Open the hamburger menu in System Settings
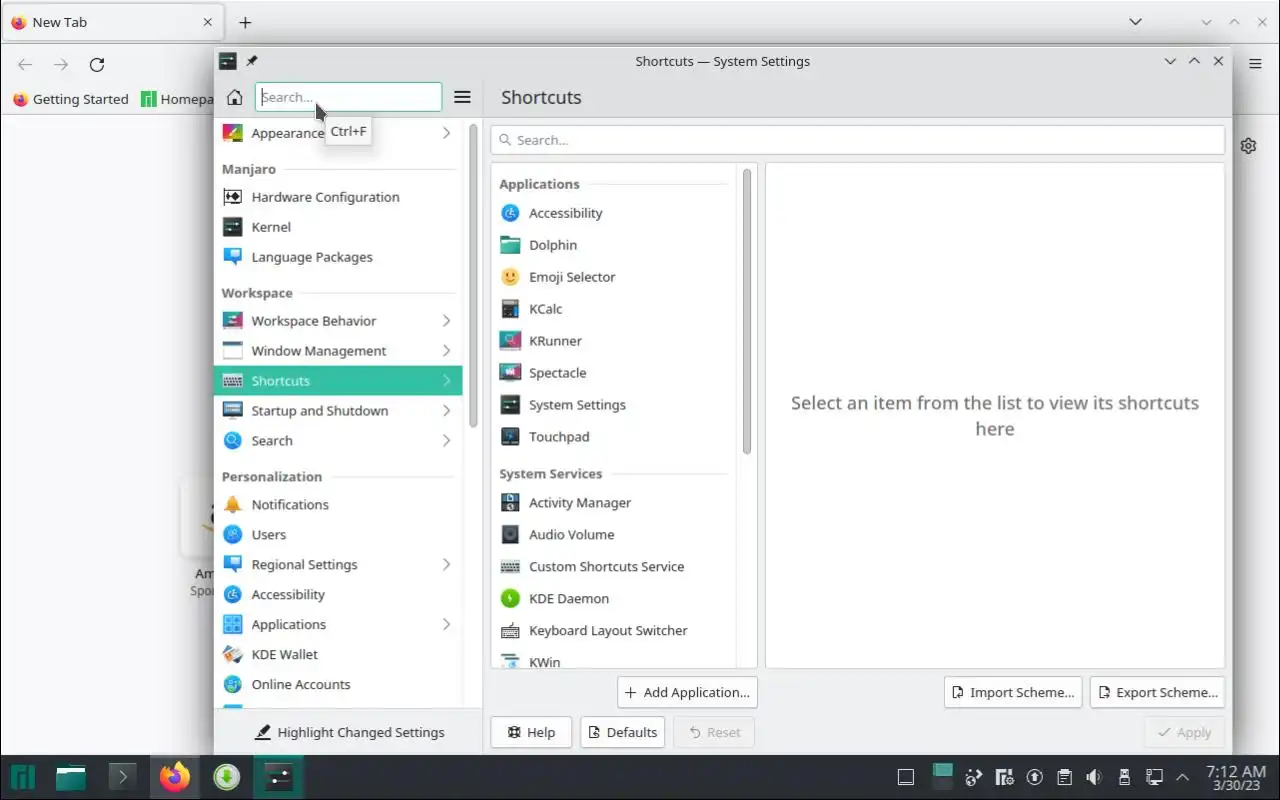 pyautogui.click(x=462, y=97)
